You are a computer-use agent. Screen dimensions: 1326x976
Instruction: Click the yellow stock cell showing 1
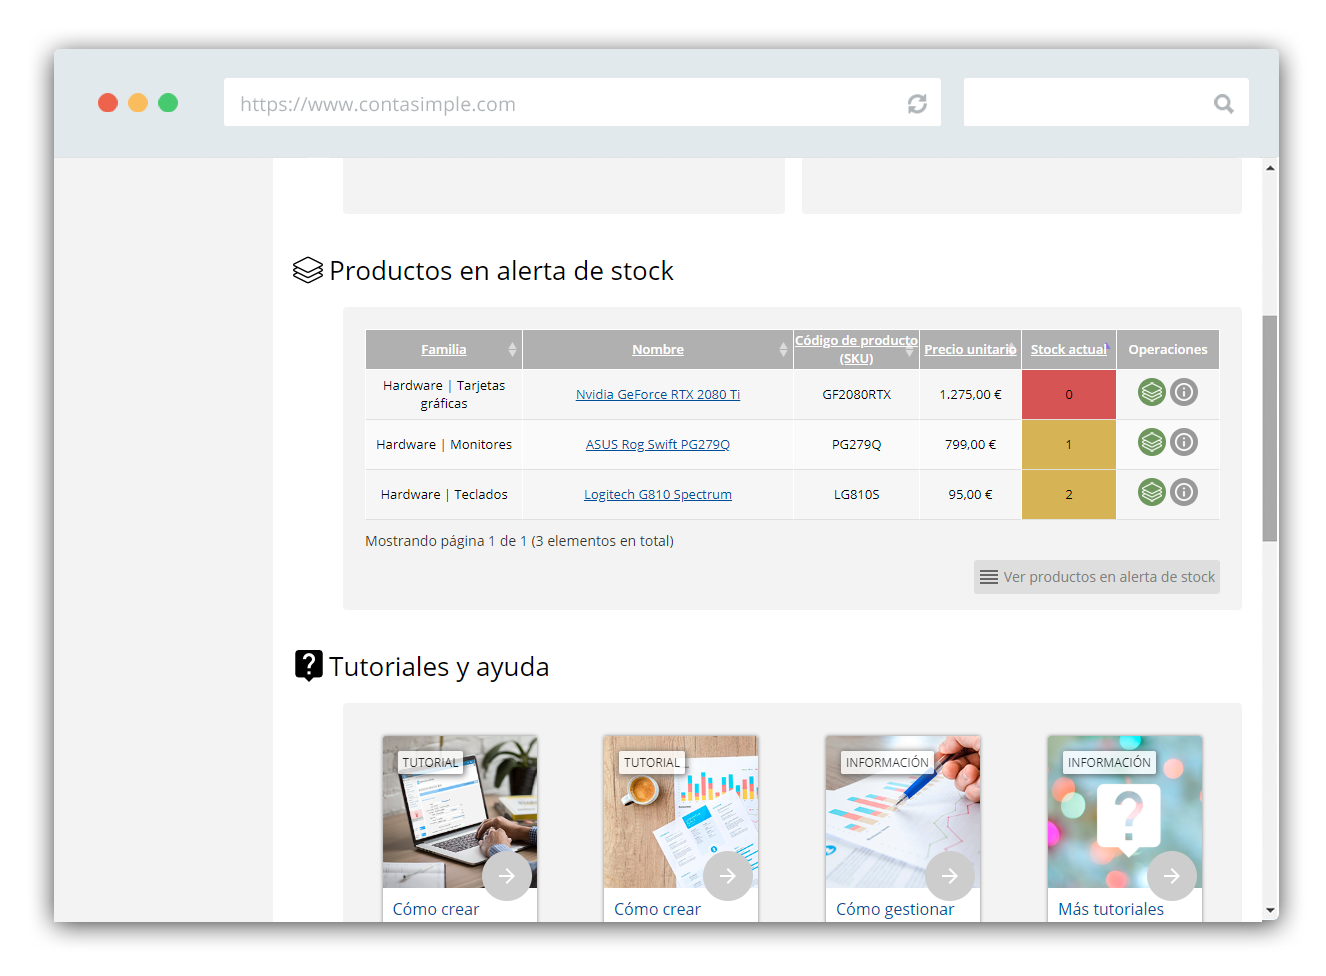[1069, 444]
